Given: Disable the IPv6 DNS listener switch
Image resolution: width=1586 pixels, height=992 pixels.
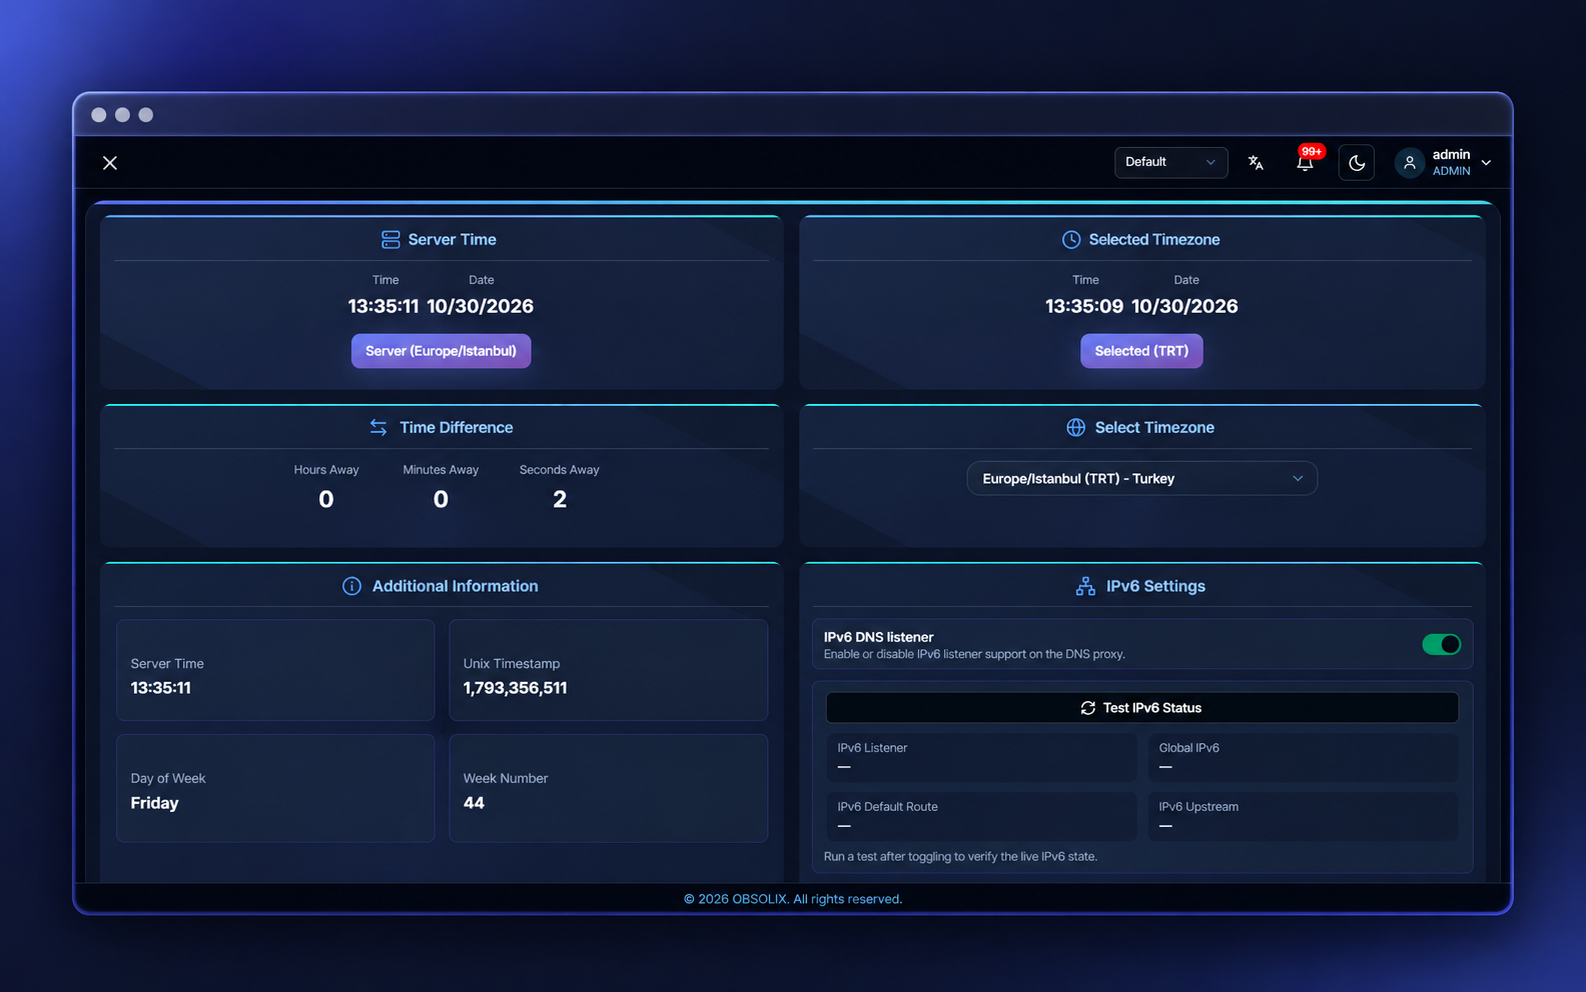Looking at the screenshot, I should pos(1441,645).
